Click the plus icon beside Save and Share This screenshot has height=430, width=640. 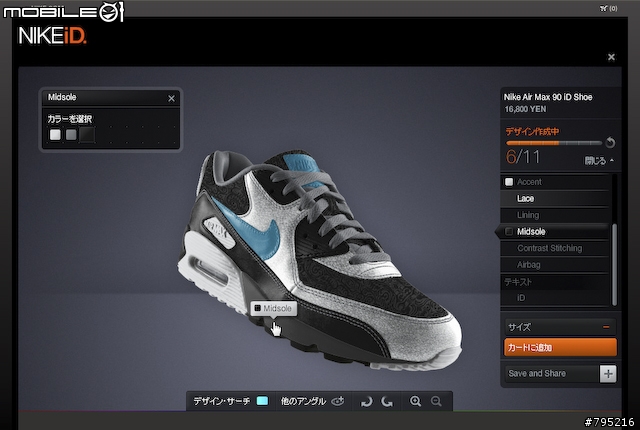tap(608, 374)
